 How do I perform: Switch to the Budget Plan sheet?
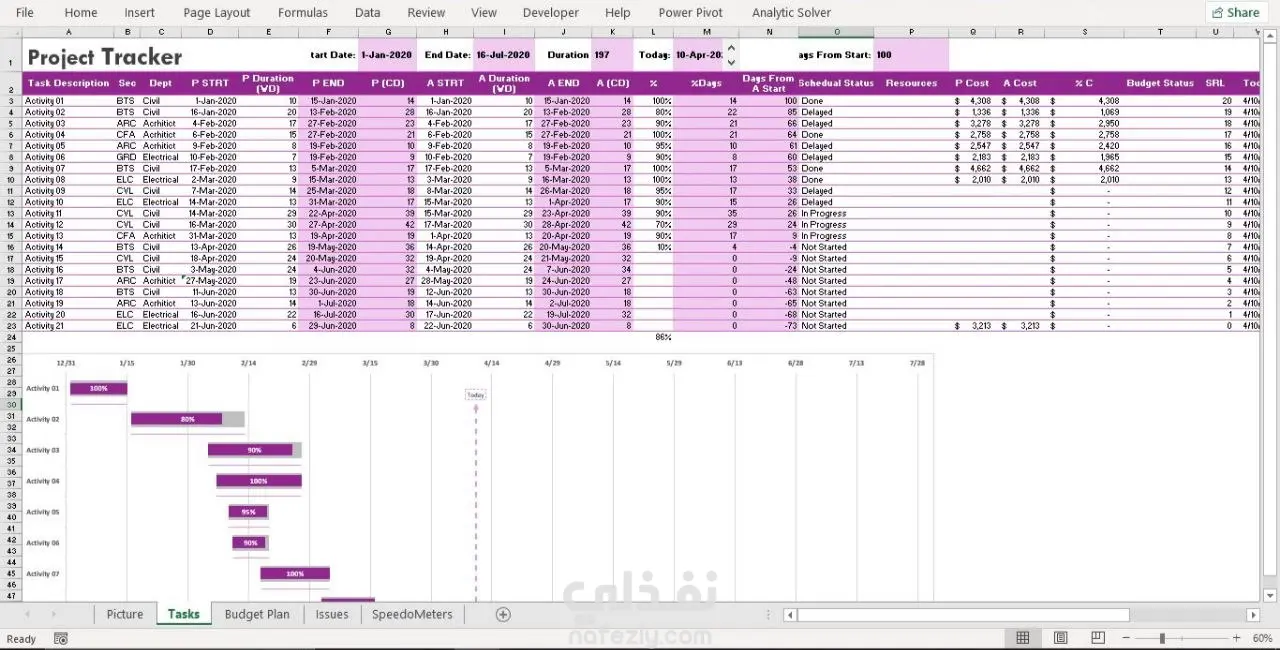[x=257, y=614]
